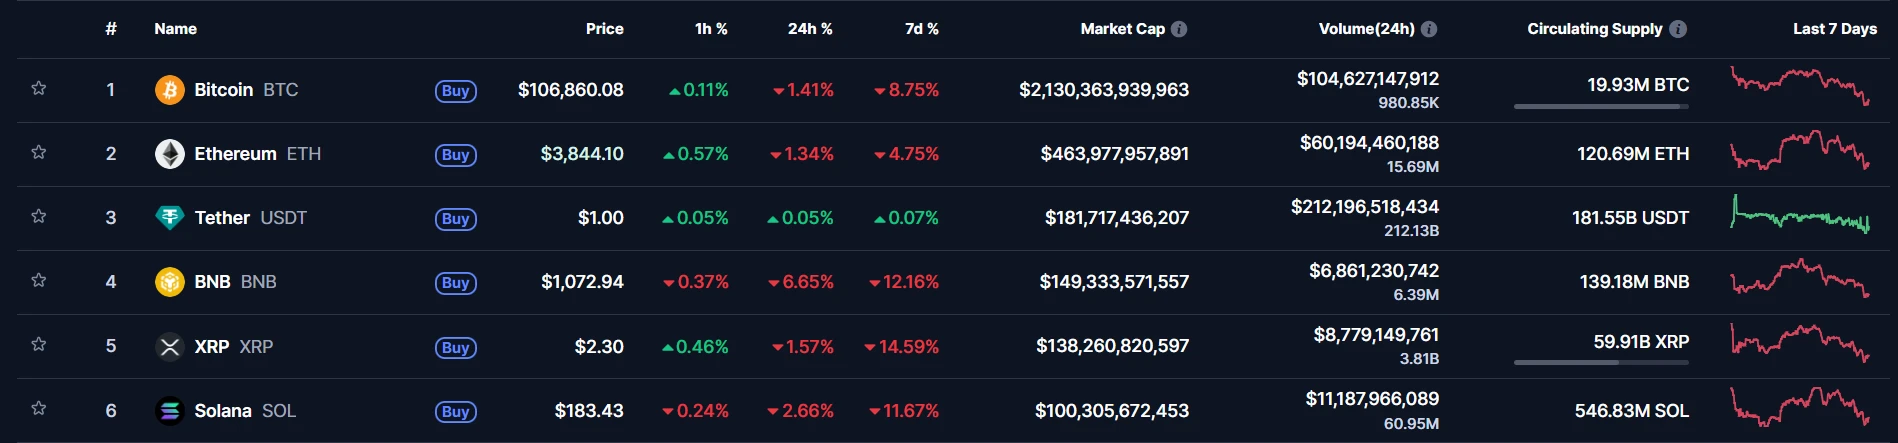Toggle the watchlist star for Ethereum
This screenshot has width=1898, height=443.
coord(39,152)
